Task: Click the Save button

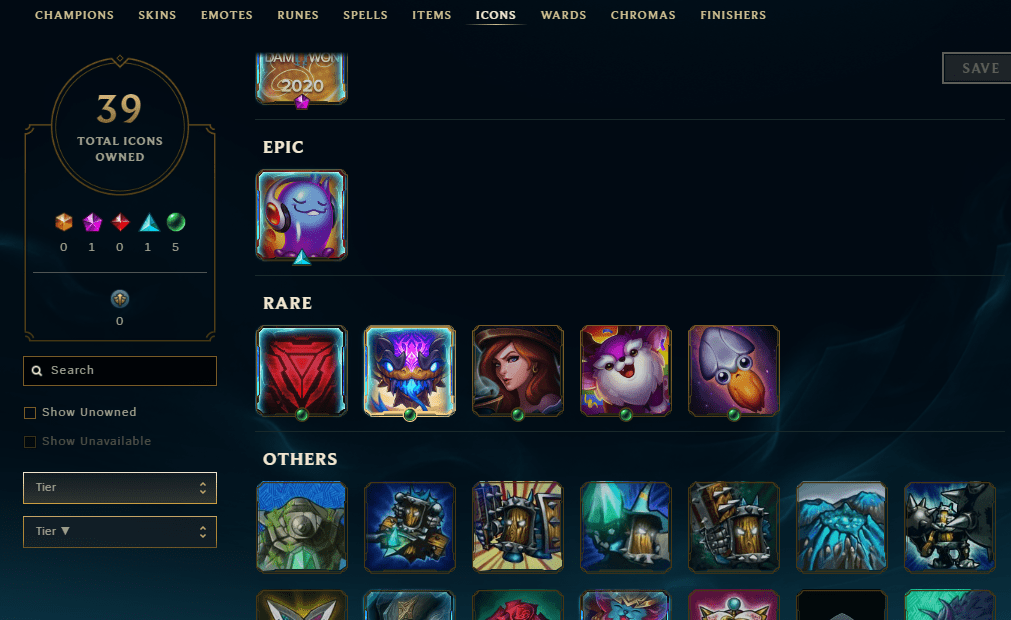Action: point(977,68)
